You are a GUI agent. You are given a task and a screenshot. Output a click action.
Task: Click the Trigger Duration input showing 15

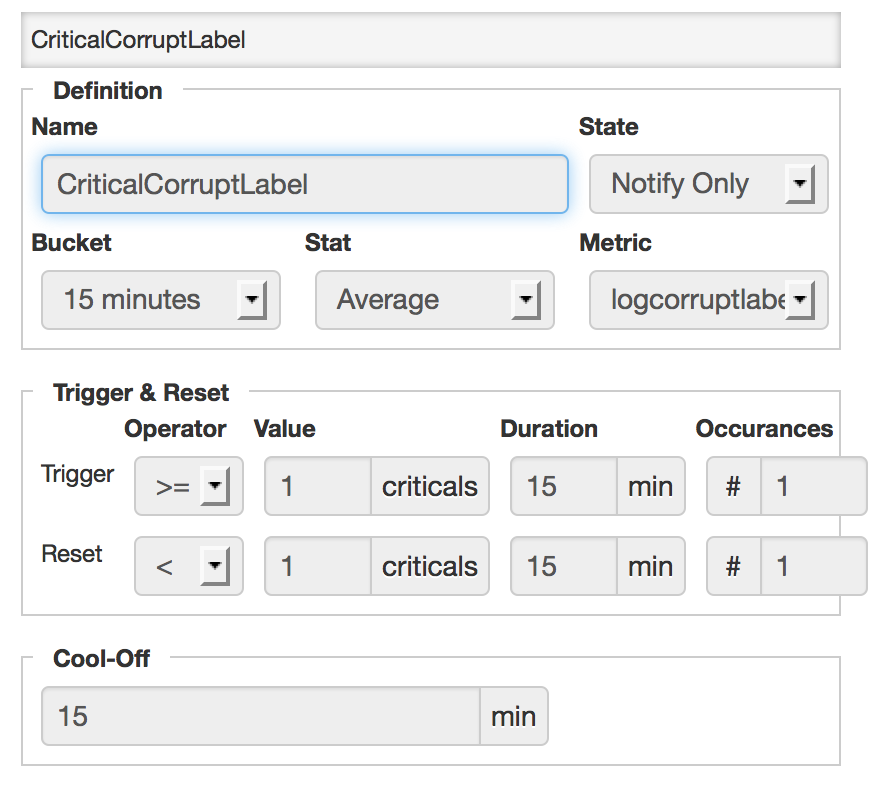click(x=560, y=486)
